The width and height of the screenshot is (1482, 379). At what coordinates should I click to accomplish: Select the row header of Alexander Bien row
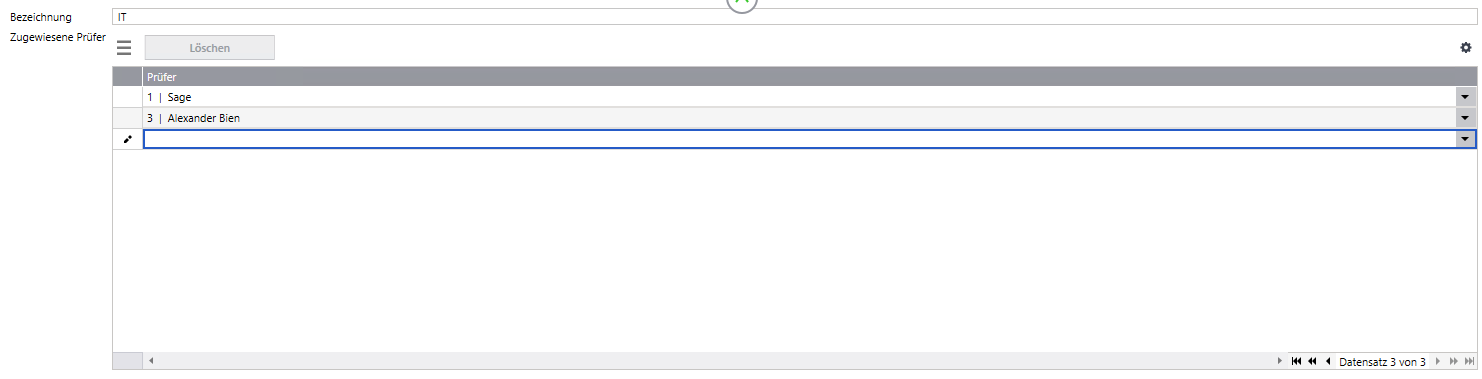coord(127,118)
